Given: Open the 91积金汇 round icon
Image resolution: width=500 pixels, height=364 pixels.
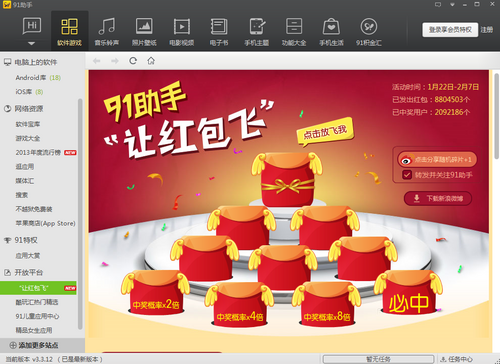Looking at the screenshot, I should tap(369, 27).
